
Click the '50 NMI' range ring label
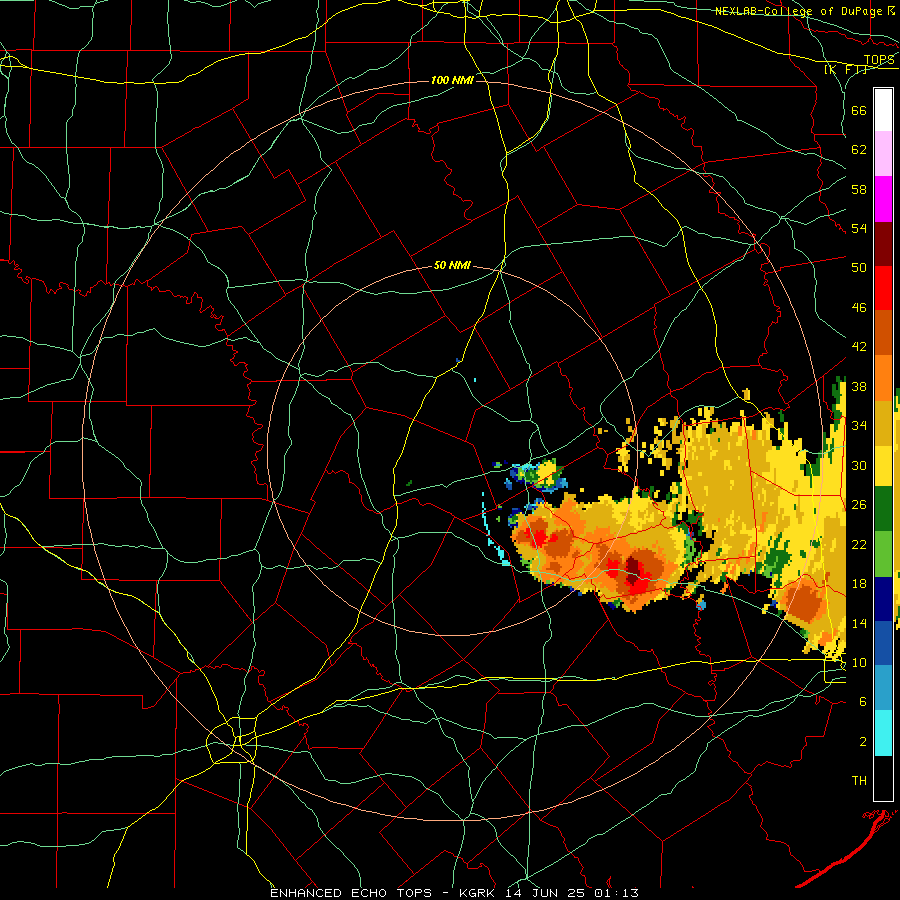[x=452, y=265]
